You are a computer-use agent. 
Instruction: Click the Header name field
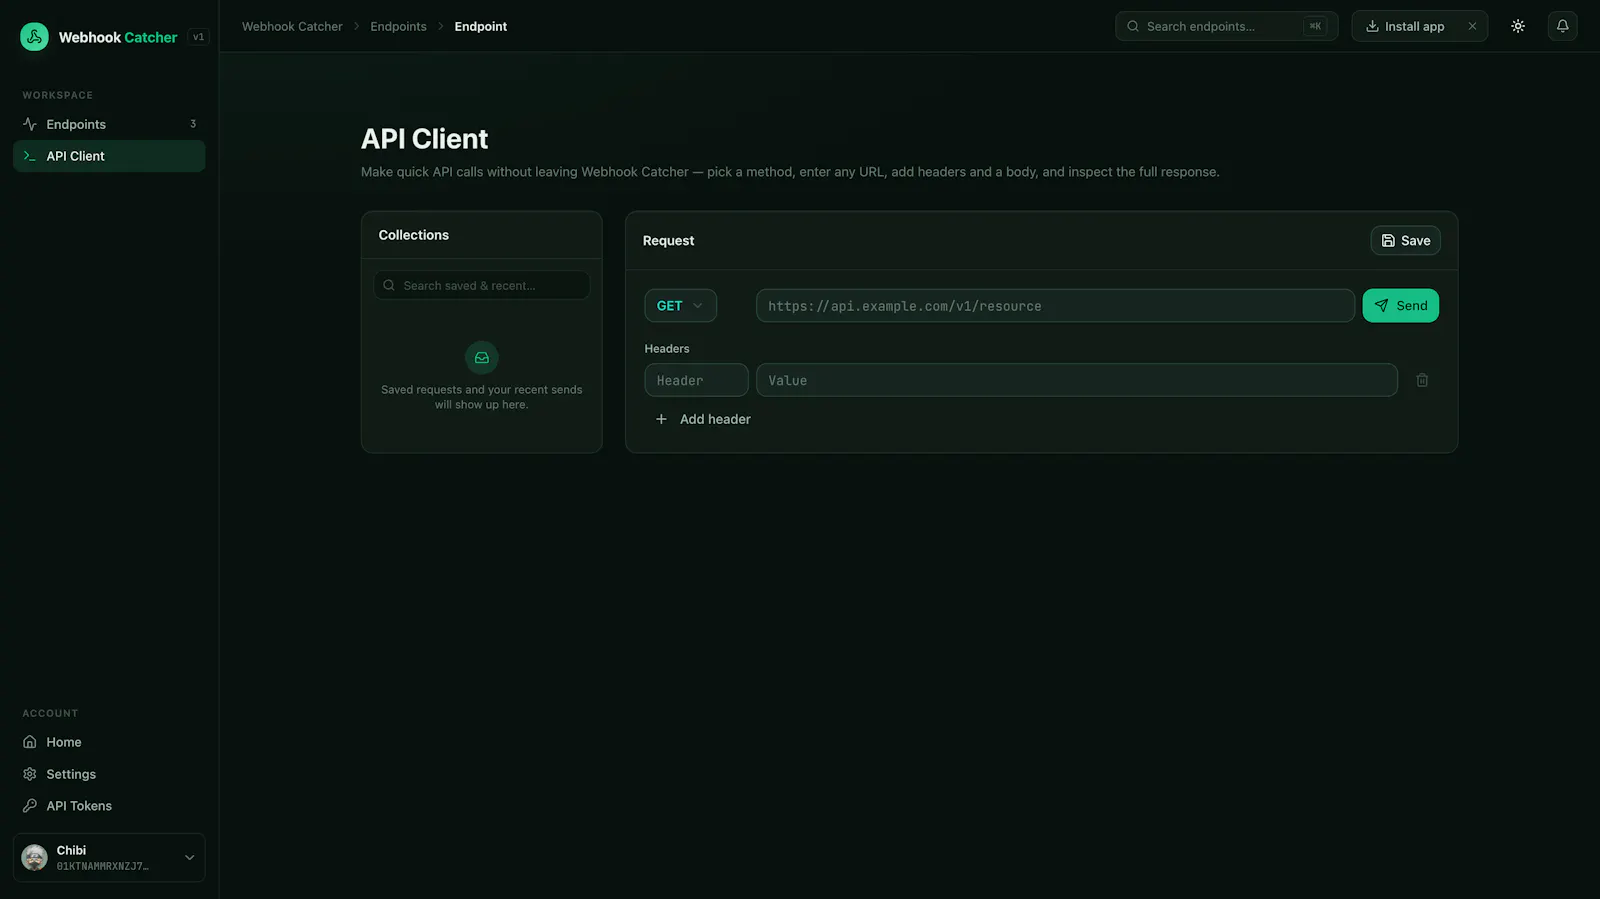coord(696,380)
